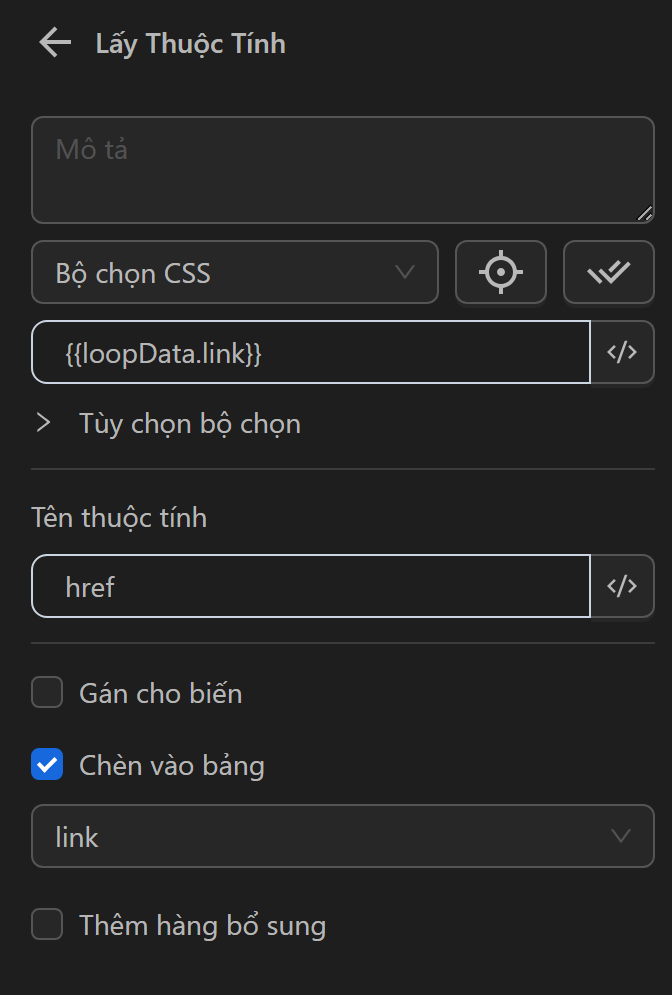The image size is (672, 995).
Task: Tick the Thêm hàng bổ sung checkbox
Action: point(47,925)
